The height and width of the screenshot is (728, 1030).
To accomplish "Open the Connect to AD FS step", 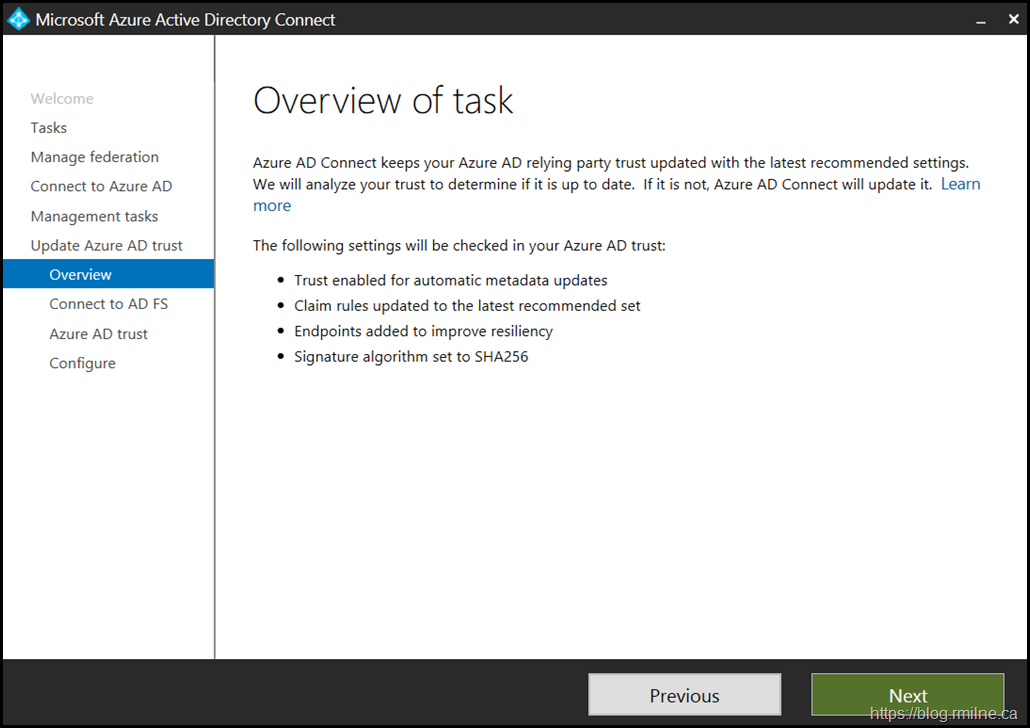I will click(x=108, y=304).
